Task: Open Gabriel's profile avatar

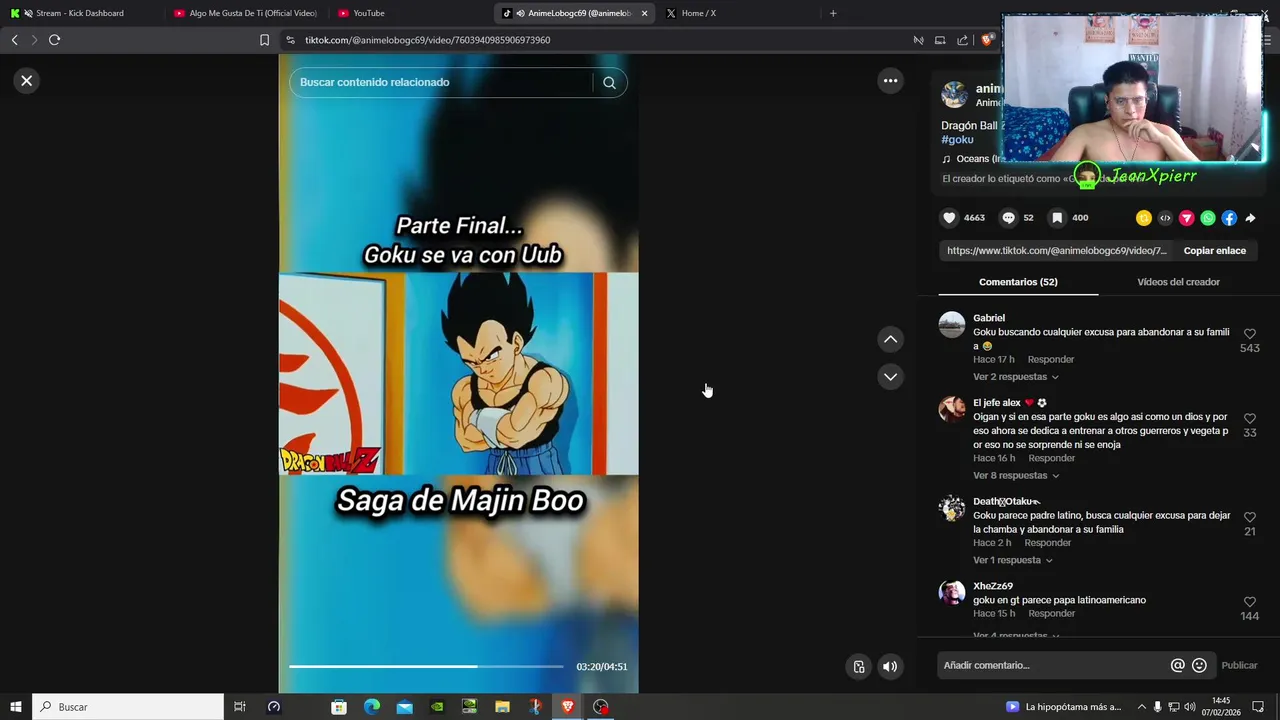Action: click(x=952, y=325)
